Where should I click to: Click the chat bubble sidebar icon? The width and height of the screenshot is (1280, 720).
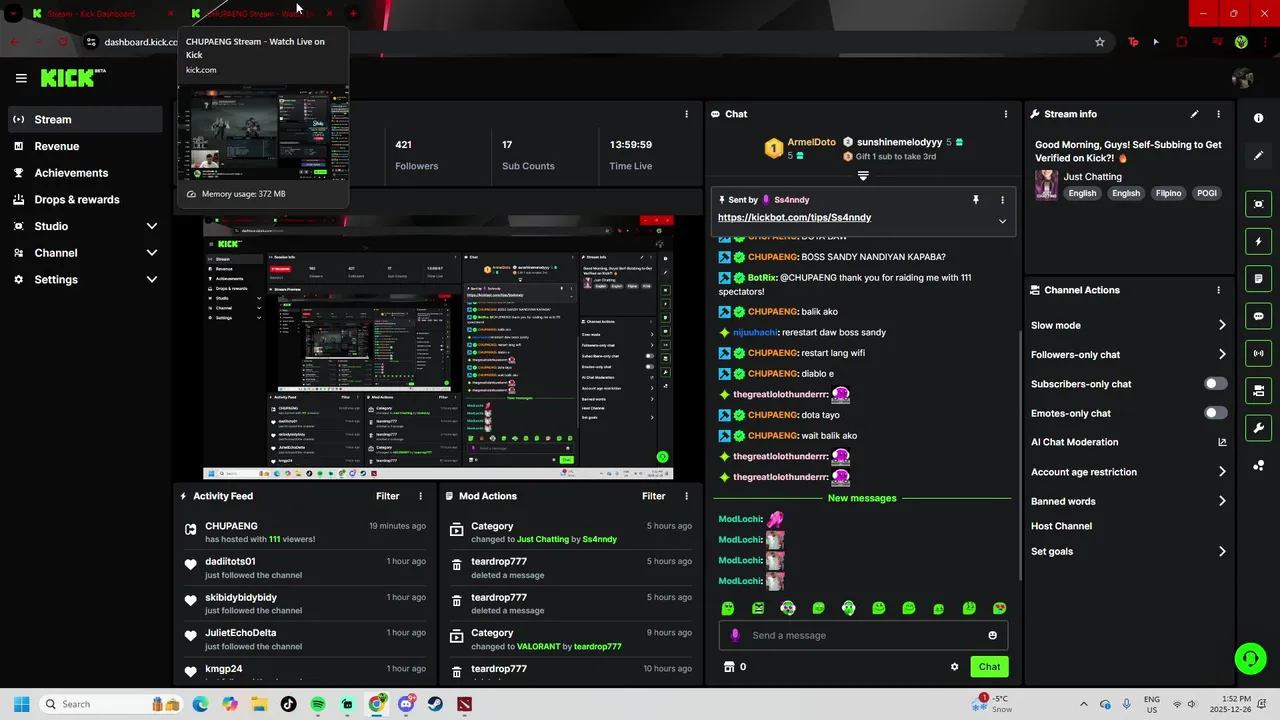coord(1258,316)
